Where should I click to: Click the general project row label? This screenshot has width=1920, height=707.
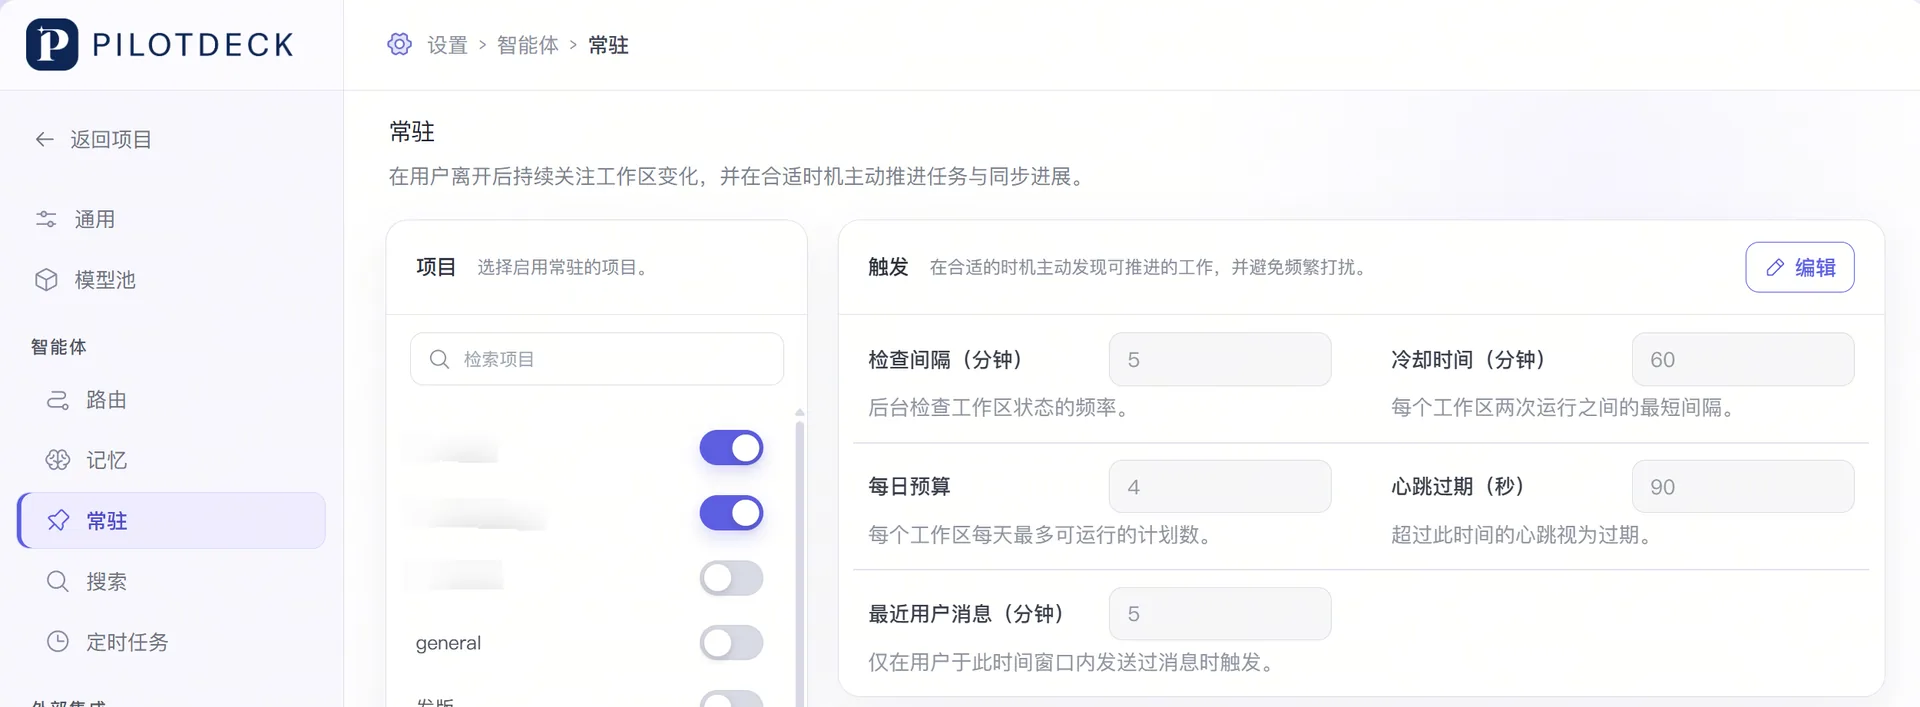[x=448, y=643]
